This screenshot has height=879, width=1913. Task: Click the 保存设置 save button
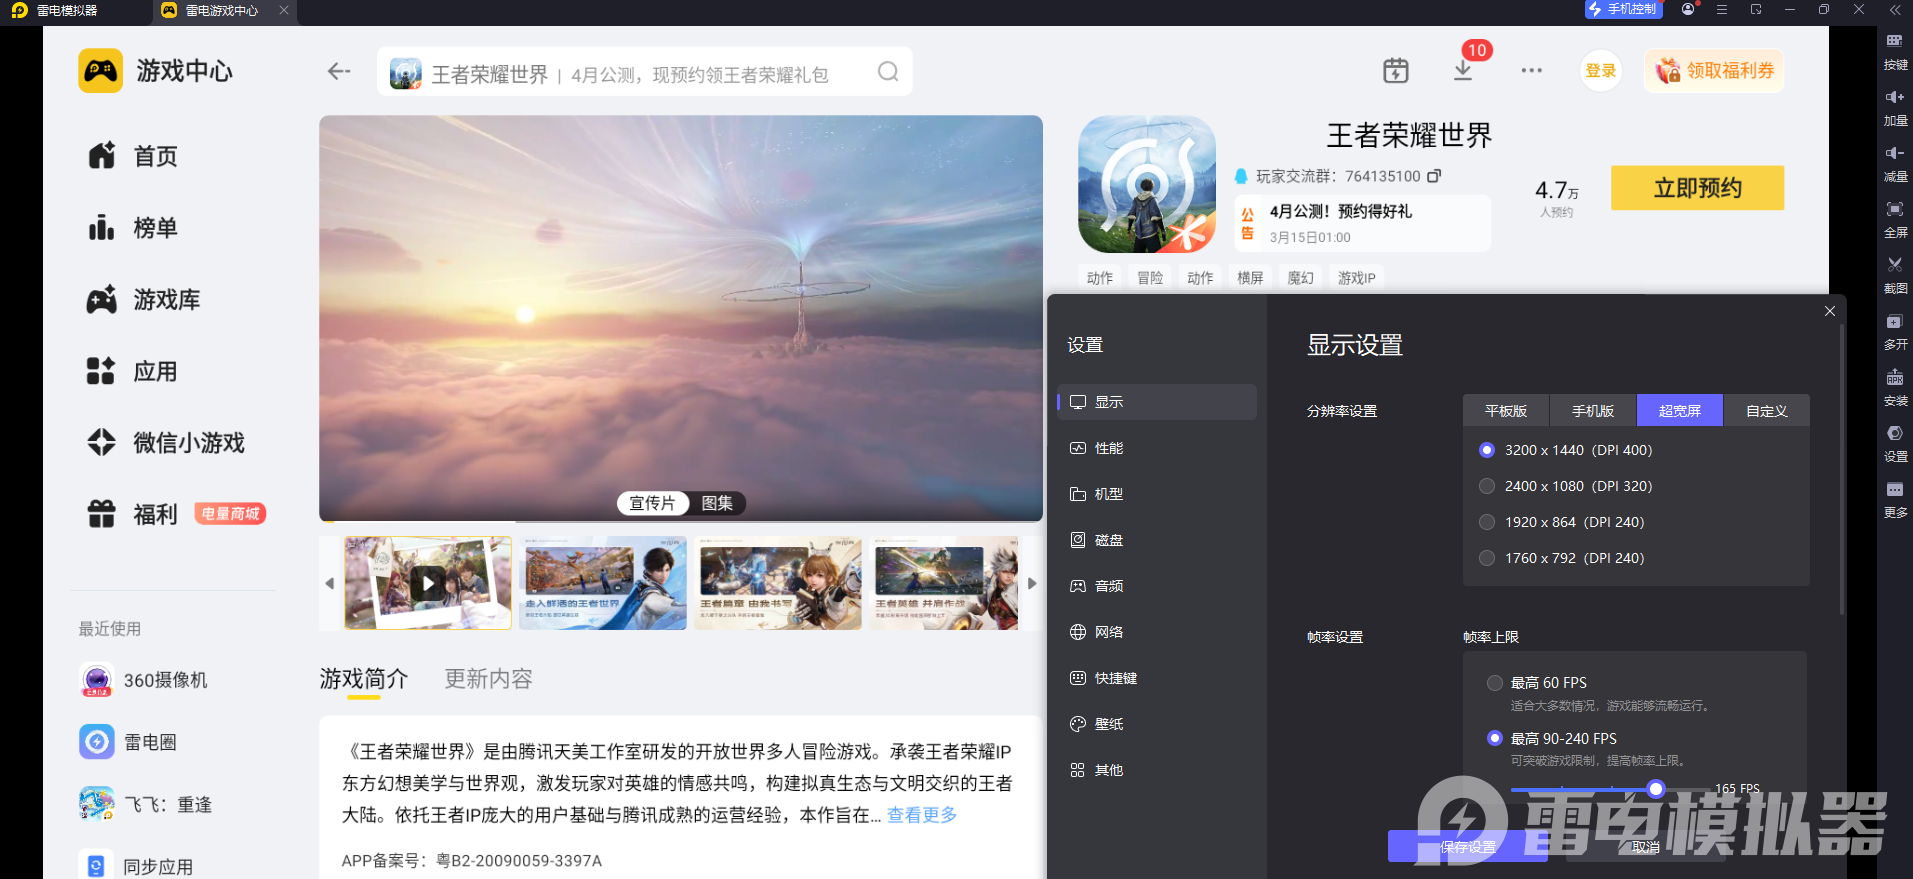(1467, 847)
